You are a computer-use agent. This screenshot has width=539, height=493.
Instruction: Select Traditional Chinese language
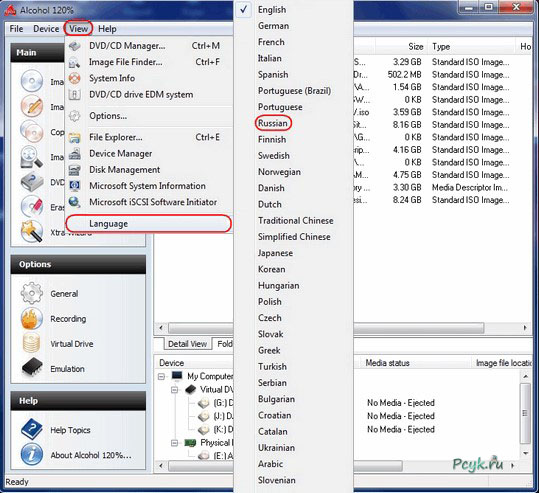point(296,220)
